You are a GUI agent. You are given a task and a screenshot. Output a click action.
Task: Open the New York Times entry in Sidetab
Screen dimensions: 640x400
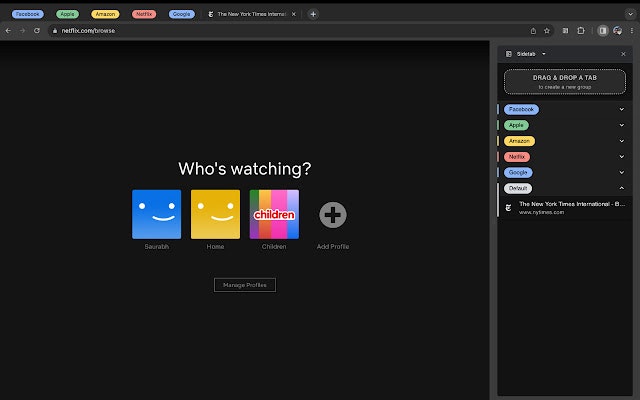tap(565, 208)
